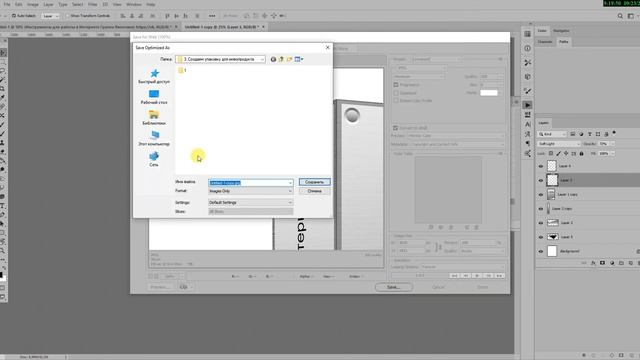Open Network (Сеть) location in save dialog
Screen dimensions: 640x360
(x=154, y=159)
